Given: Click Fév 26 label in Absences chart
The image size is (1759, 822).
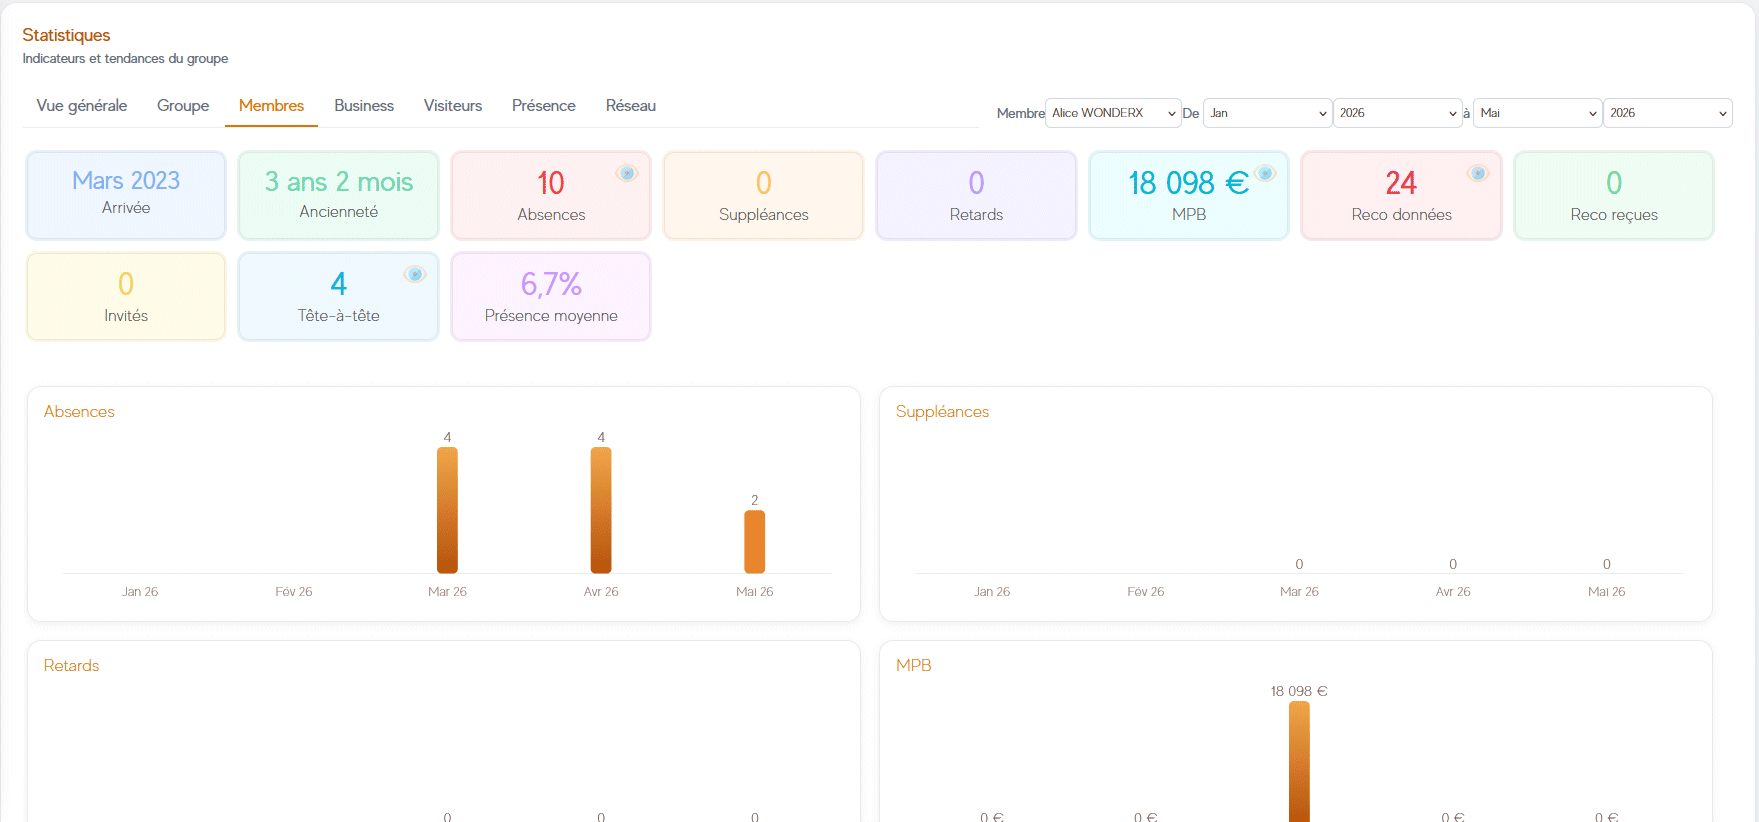Looking at the screenshot, I should coord(294,592).
